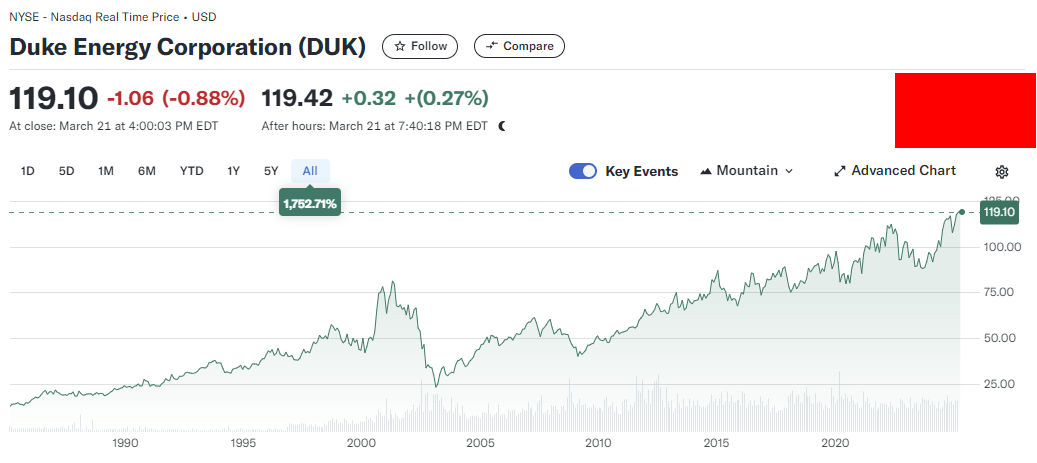1037x463 pixels.
Task: Select the 1Y time range
Action: 233,171
